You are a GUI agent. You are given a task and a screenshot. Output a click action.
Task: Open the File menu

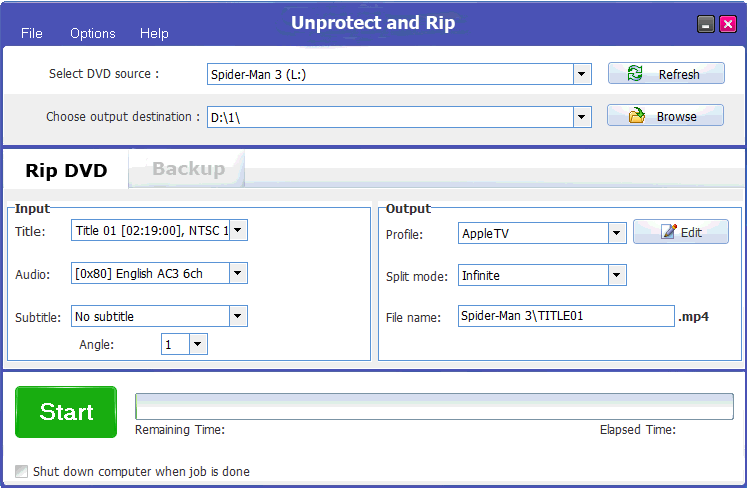tap(32, 33)
